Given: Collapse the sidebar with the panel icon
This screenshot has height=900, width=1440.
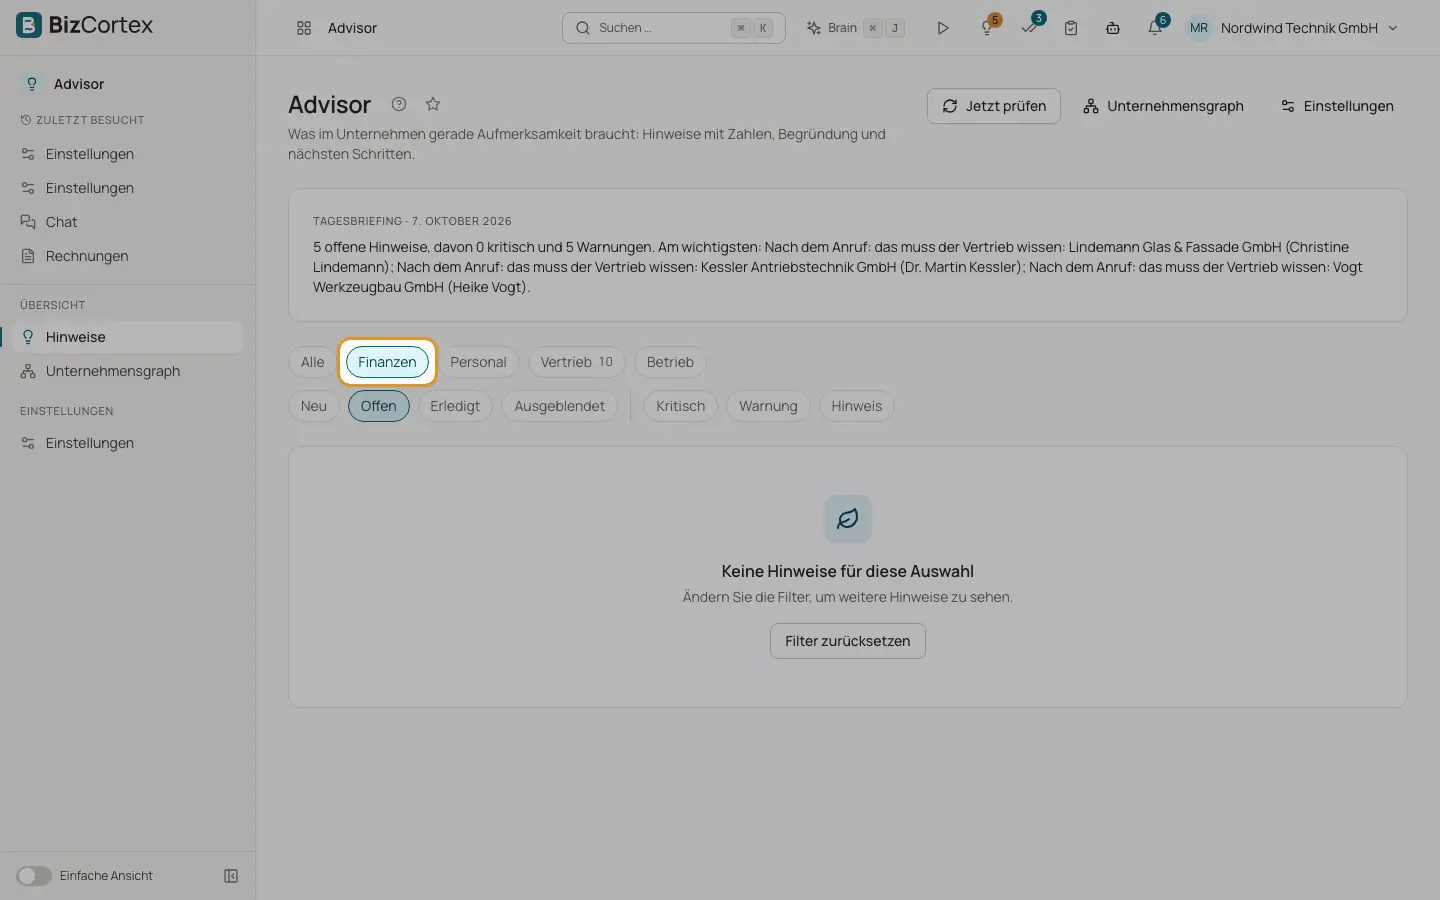Looking at the screenshot, I should pyautogui.click(x=231, y=876).
